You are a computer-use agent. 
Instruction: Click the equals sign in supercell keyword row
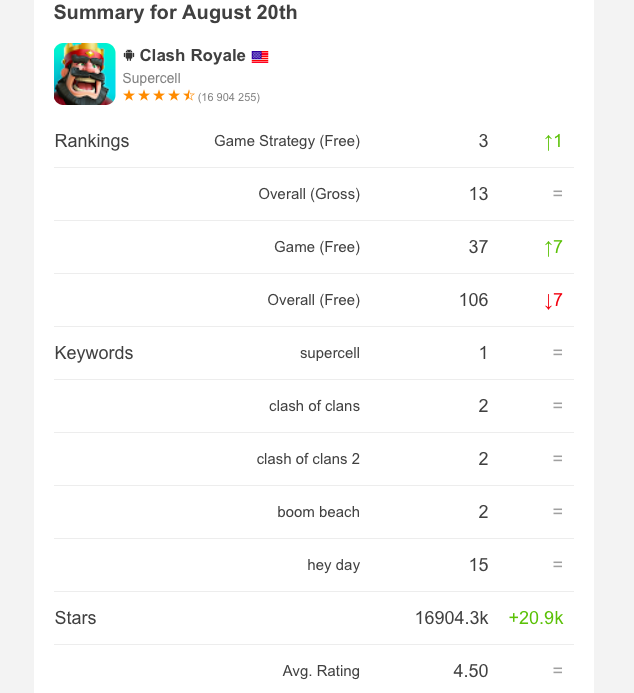click(x=558, y=353)
